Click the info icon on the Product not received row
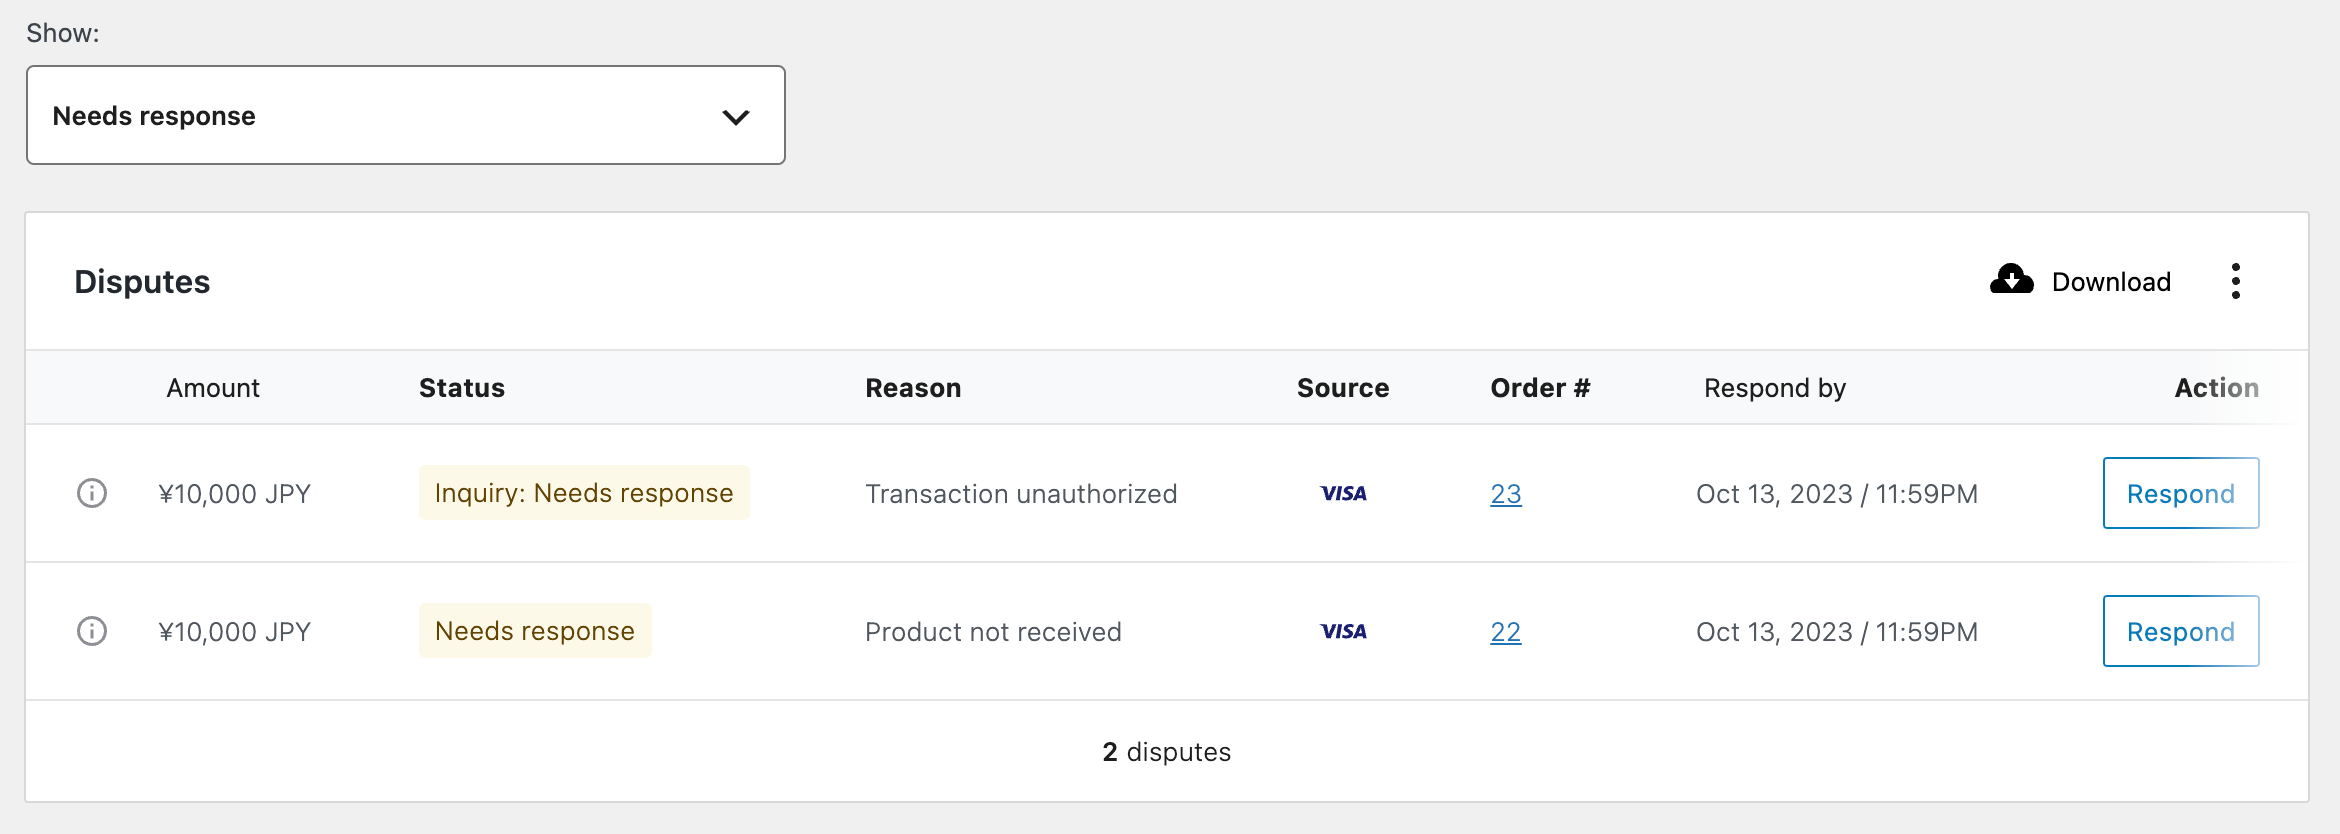 pyautogui.click(x=92, y=631)
